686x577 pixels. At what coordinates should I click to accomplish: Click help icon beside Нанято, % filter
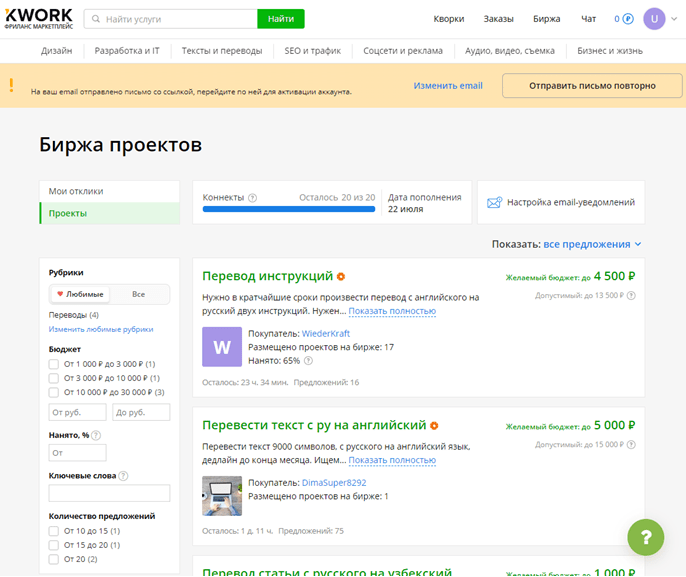coord(96,435)
